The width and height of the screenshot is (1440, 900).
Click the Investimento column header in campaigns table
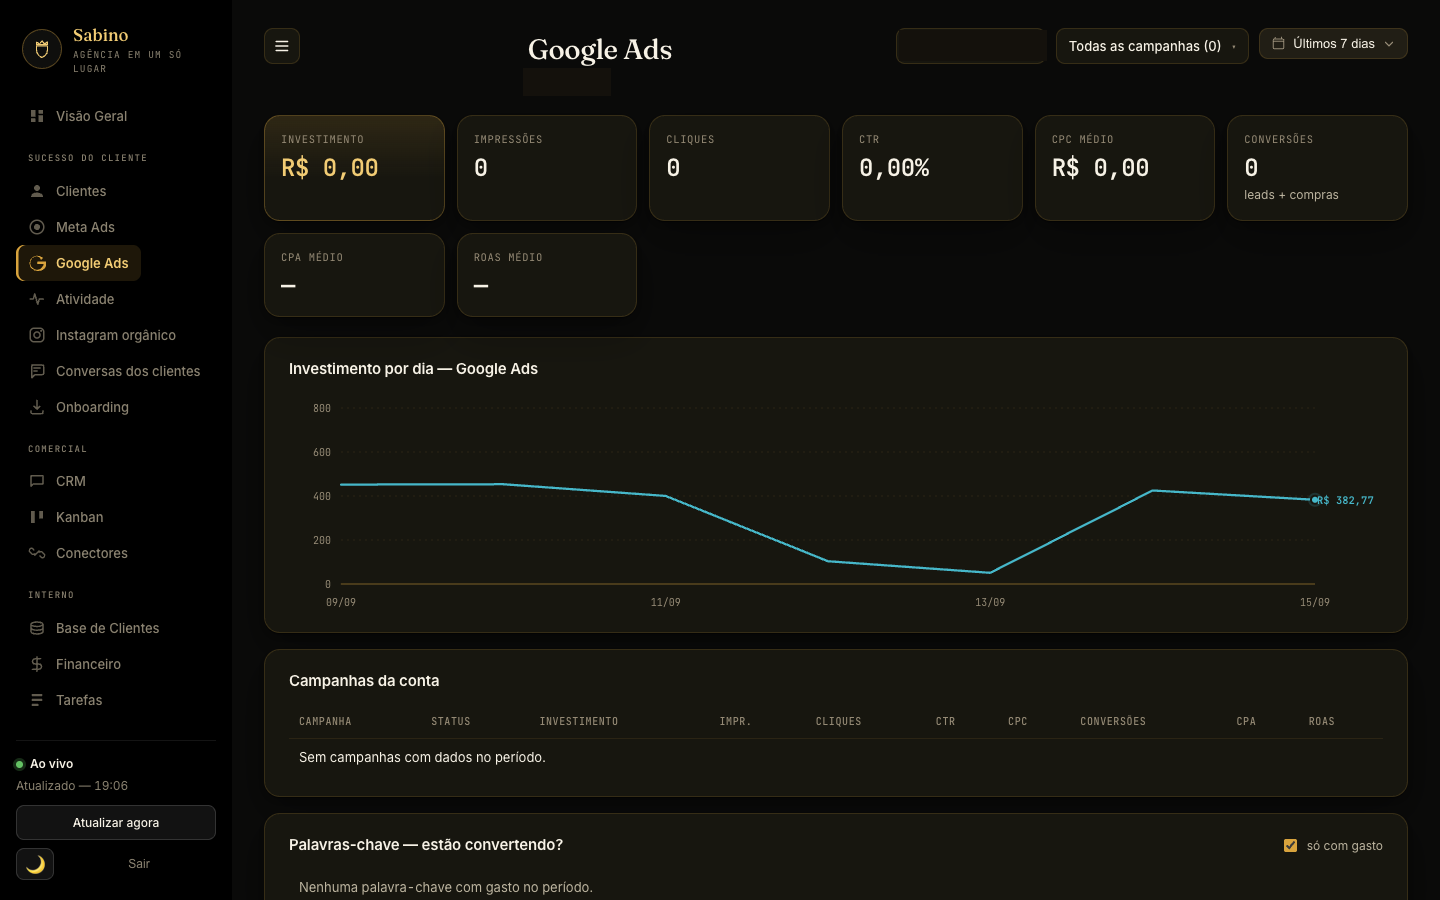[579, 721]
